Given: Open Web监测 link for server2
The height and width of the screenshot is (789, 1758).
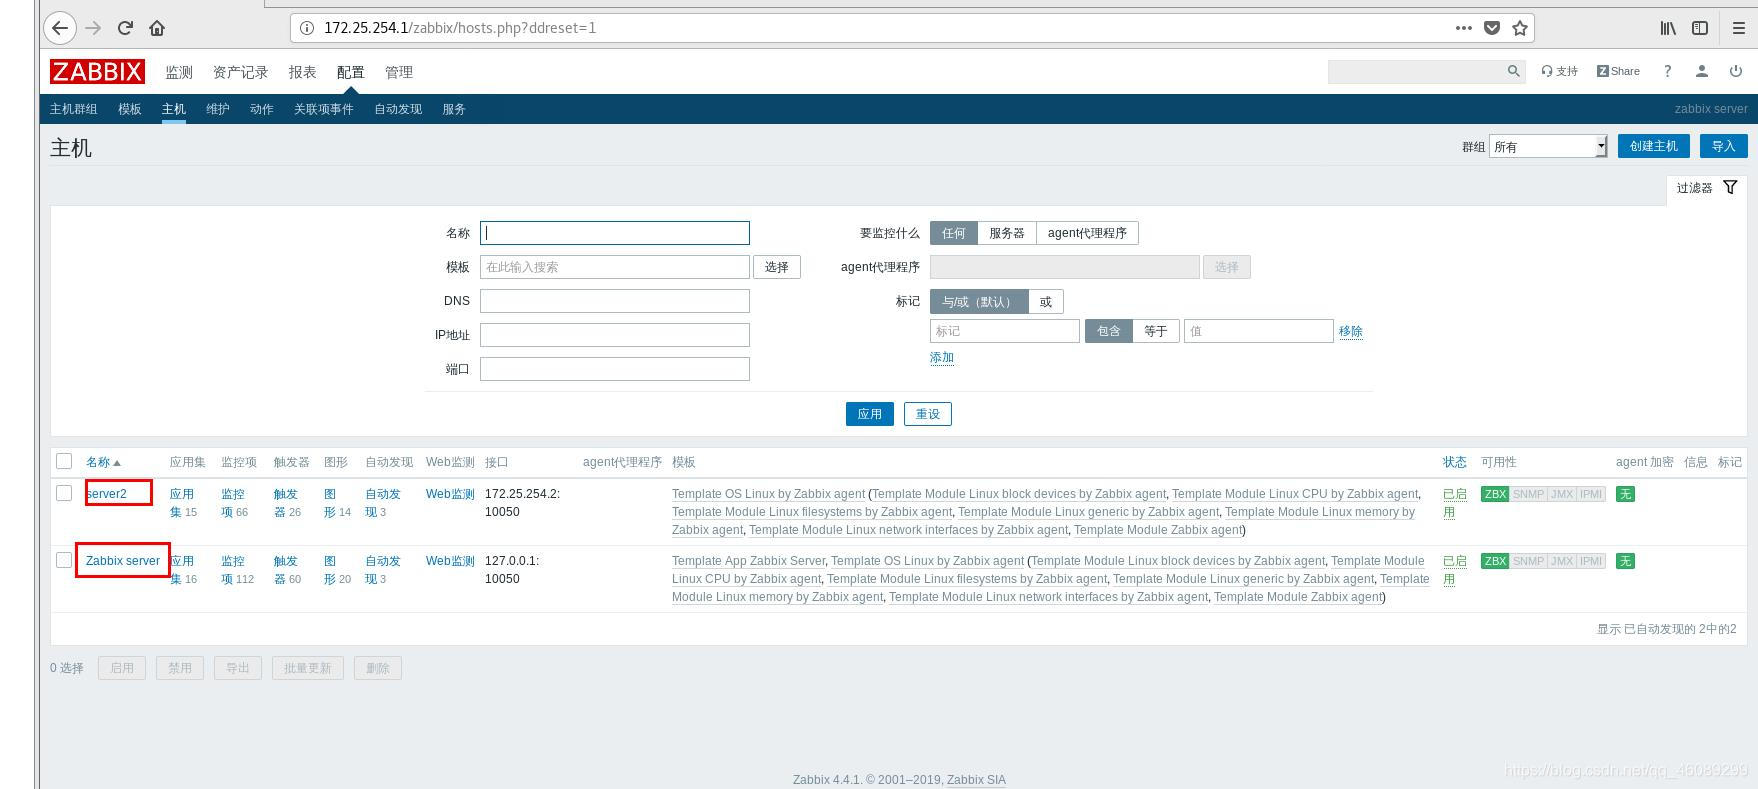Looking at the screenshot, I should 450,494.
